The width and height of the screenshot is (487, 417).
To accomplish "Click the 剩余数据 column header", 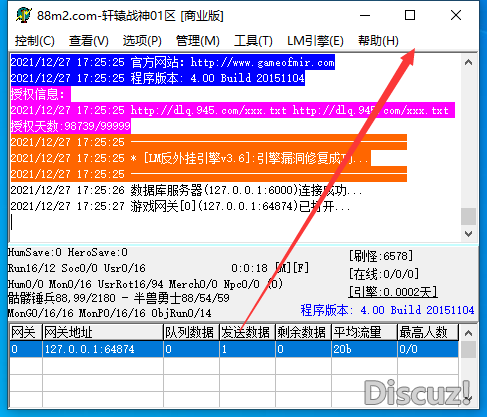I will tap(303, 332).
